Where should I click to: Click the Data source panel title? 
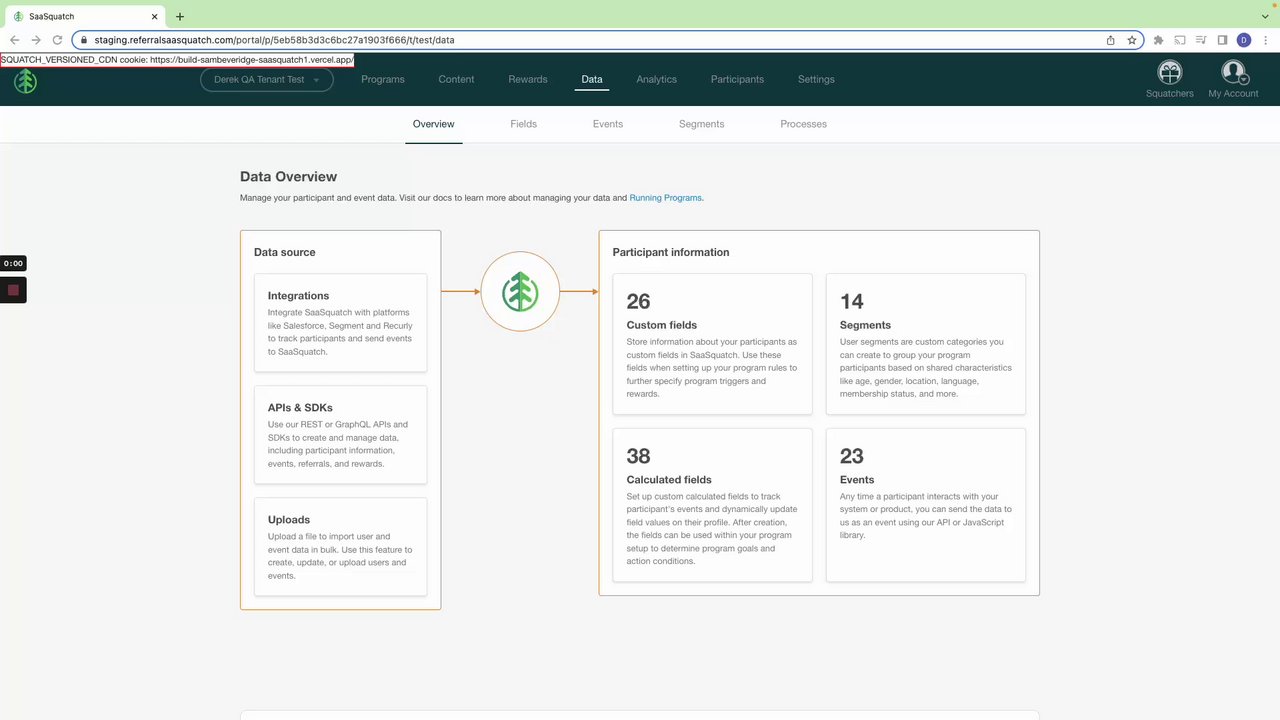point(285,252)
